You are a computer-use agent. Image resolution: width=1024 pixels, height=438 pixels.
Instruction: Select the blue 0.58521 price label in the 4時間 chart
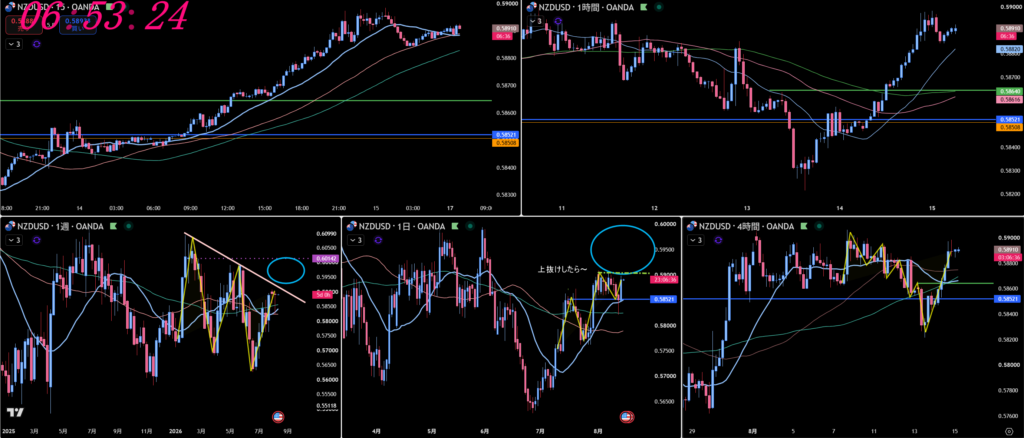click(1008, 298)
